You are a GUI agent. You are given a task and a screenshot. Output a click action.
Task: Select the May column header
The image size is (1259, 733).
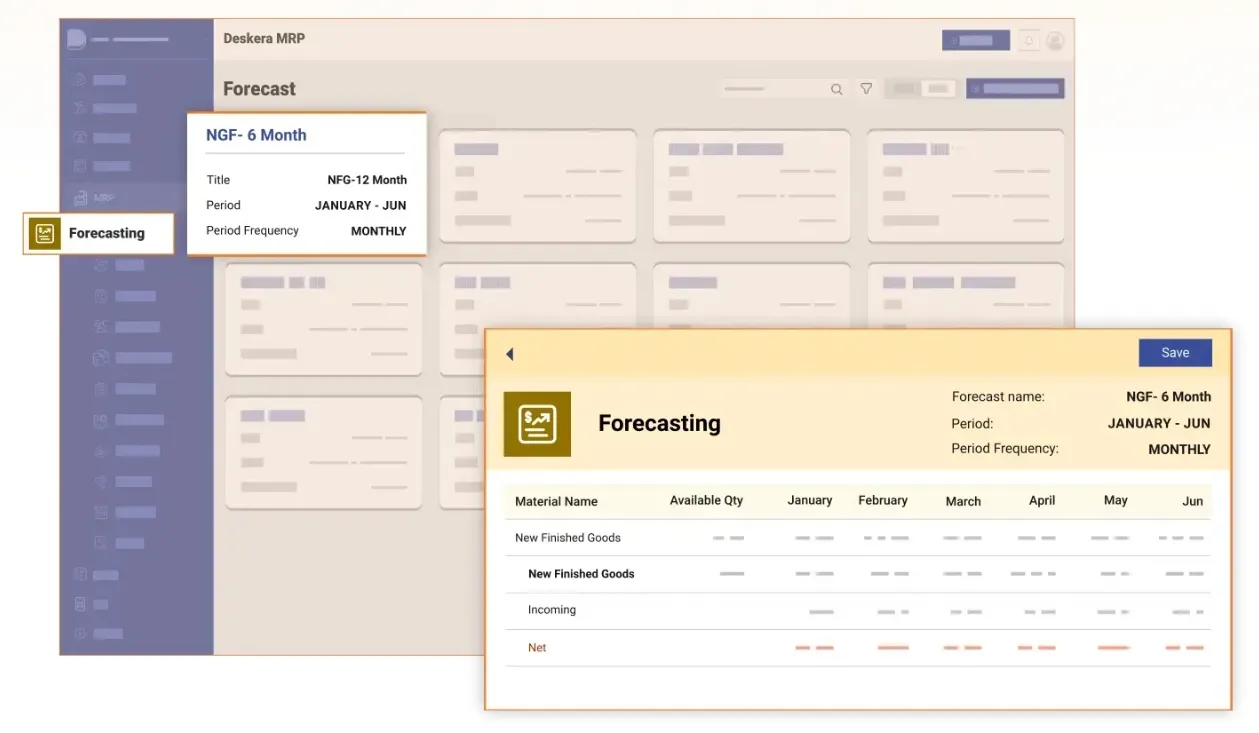pyautogui.click(x=1115, y=500)
